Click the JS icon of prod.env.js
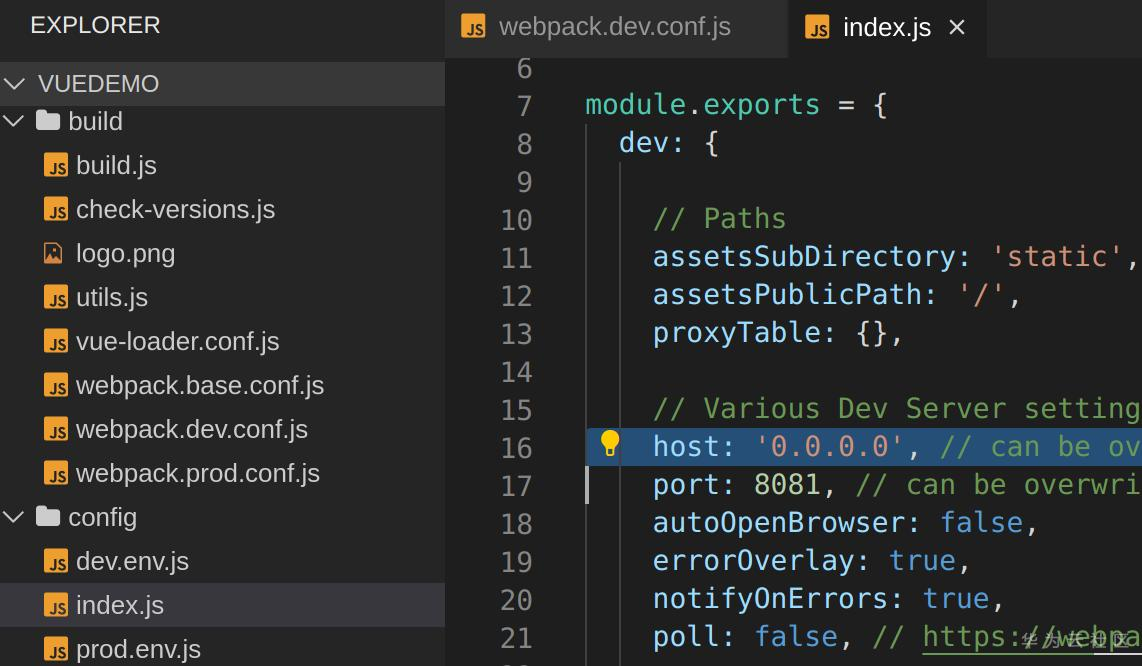 point(56,649)
